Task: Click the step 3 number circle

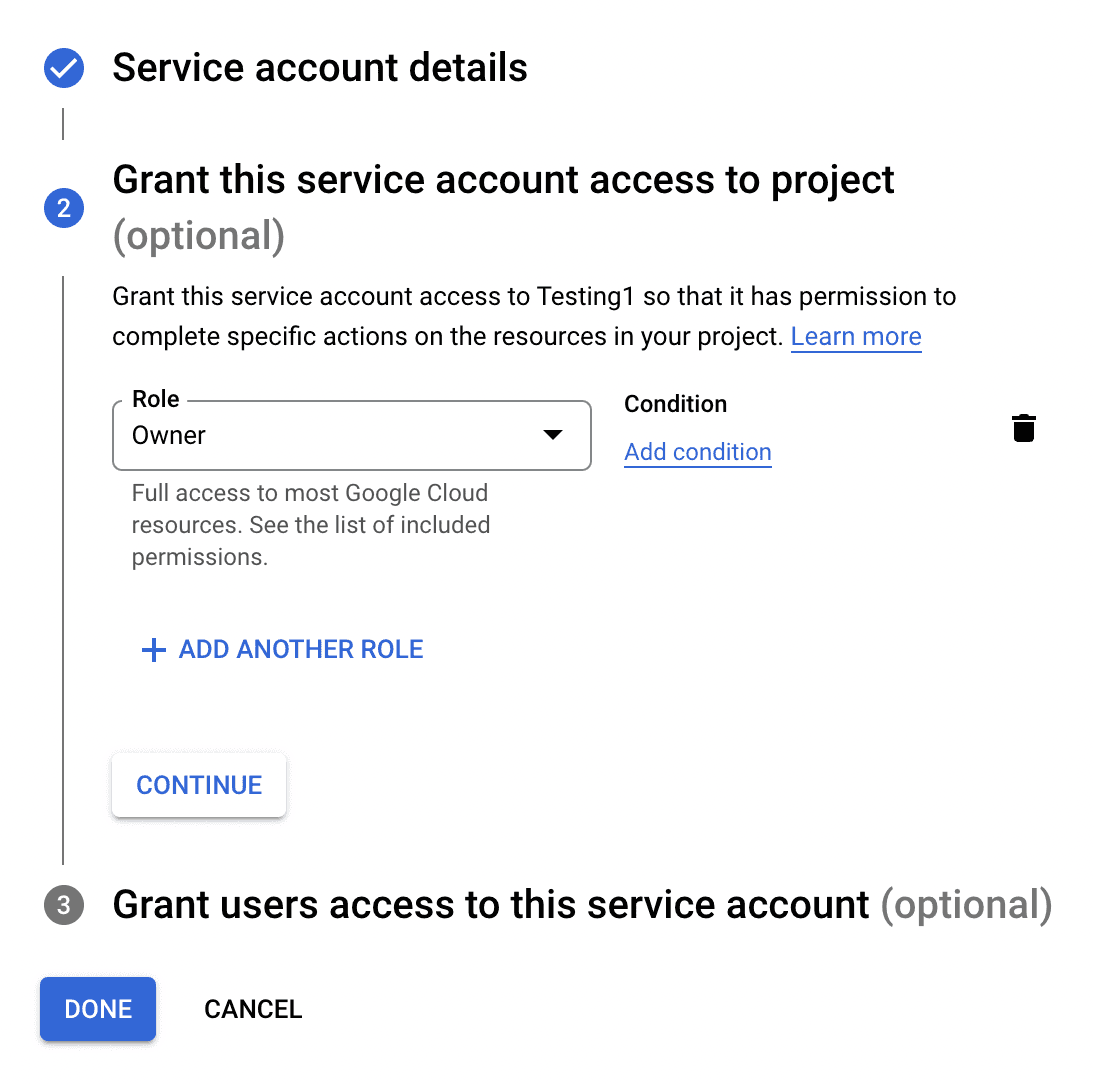Action: [63, 905]
